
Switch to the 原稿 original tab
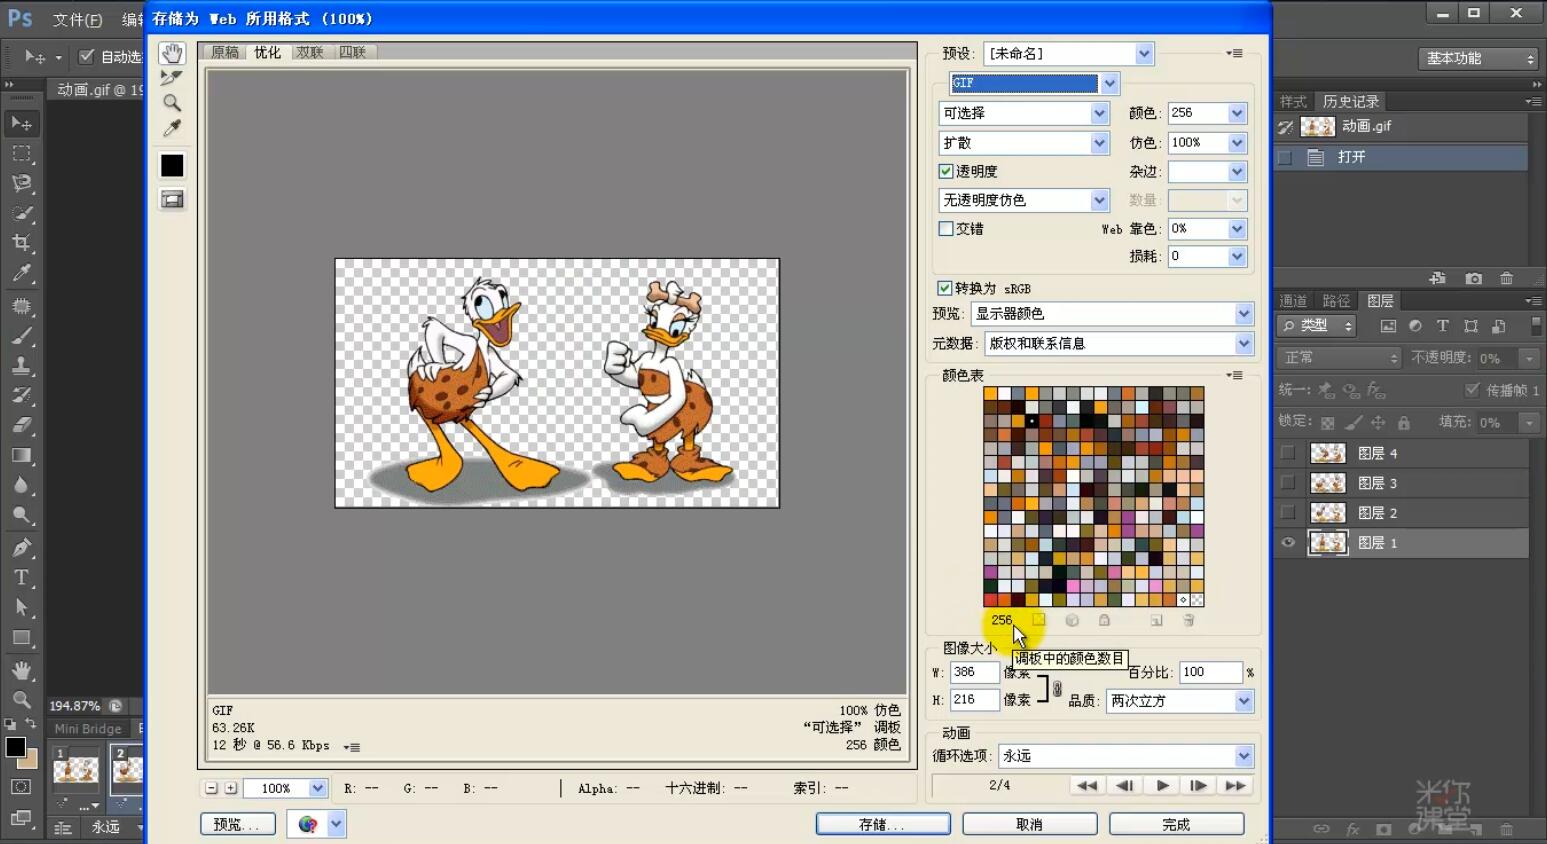(x=225, y=52)
